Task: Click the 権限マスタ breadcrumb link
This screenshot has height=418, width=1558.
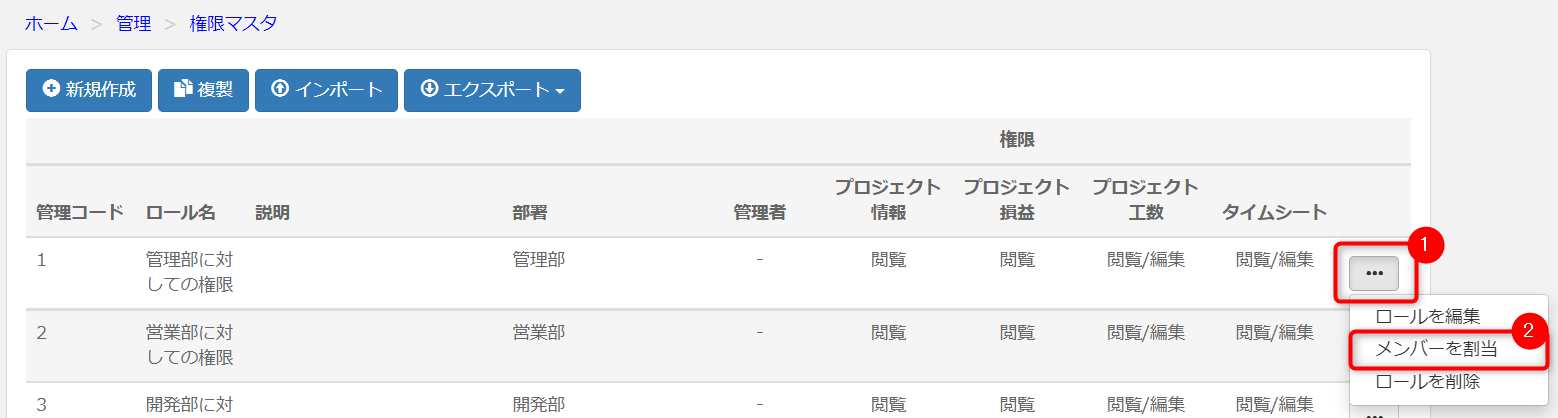Action: pos(233,23)
